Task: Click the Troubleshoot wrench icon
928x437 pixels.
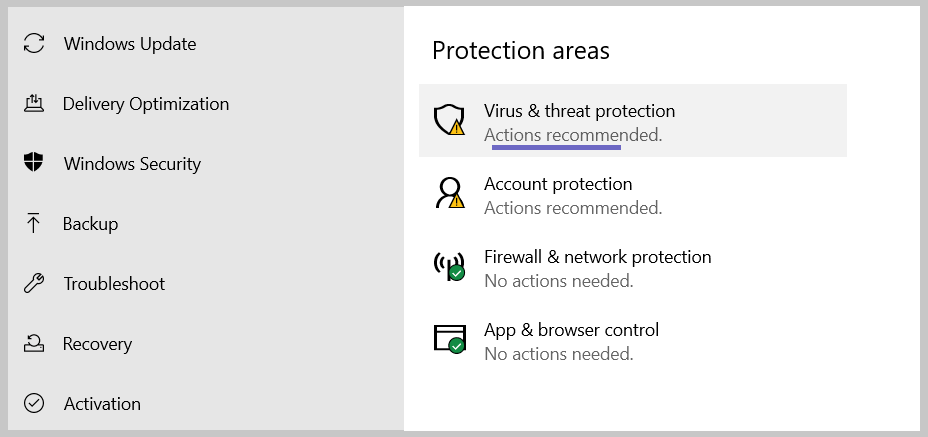Action: (x=34, y=284)
